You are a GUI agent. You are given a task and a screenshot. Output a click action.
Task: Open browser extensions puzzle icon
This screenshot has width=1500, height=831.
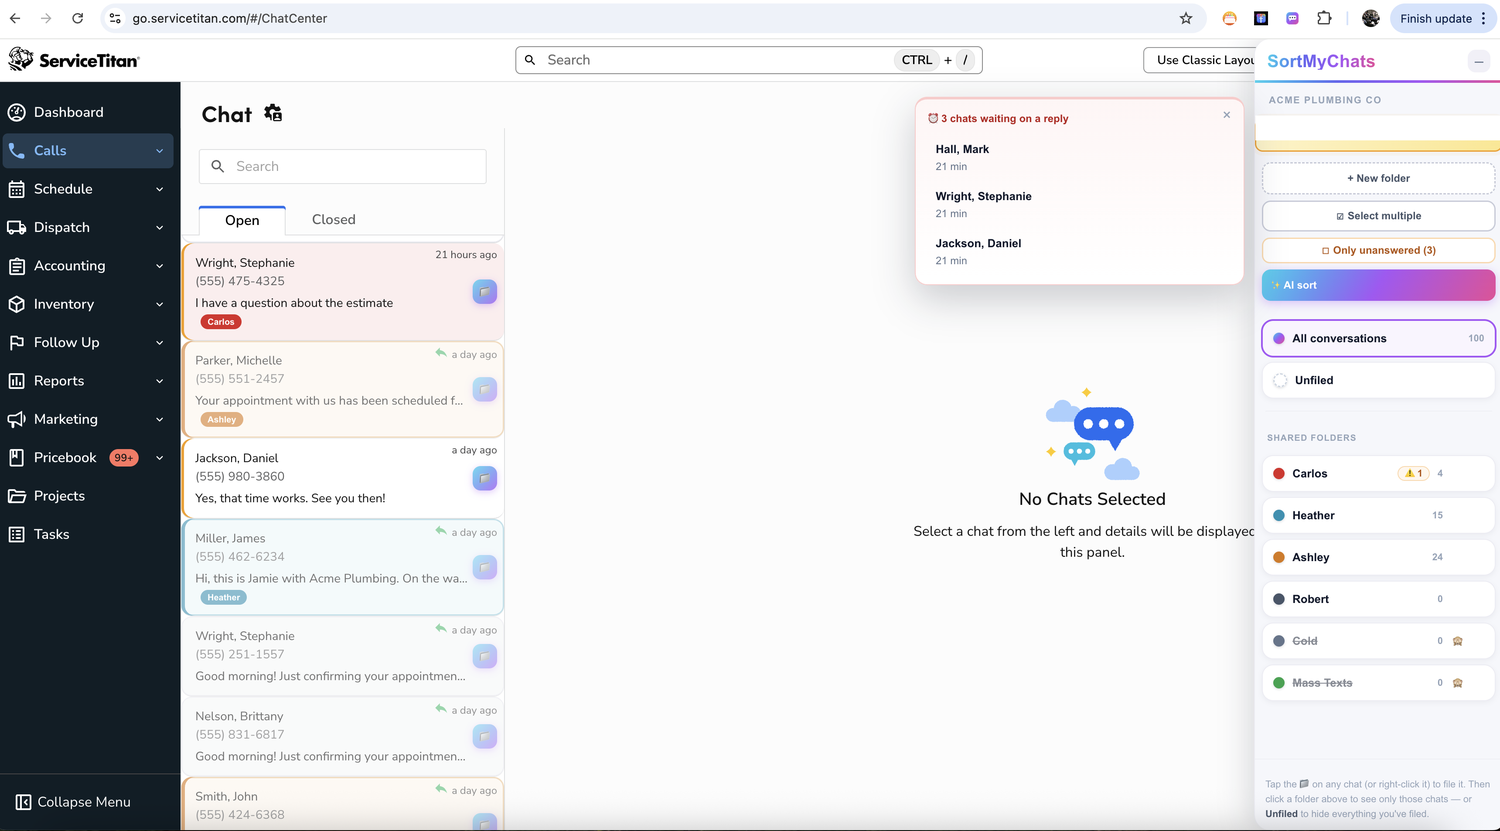(1324, 18)
